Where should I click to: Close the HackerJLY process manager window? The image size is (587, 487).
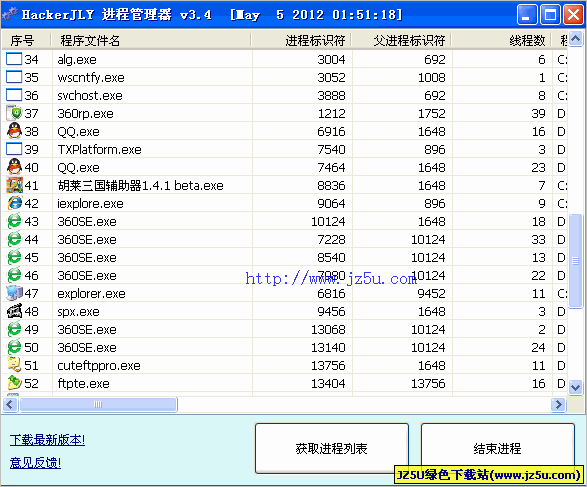tap(573, 15)
